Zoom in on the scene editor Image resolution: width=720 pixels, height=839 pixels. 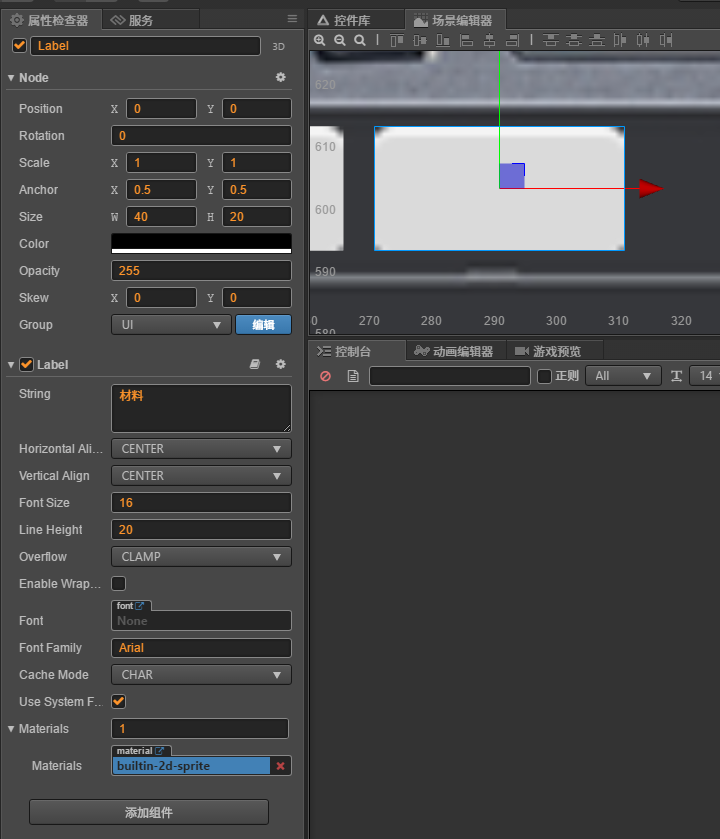[x=319, y=40]
